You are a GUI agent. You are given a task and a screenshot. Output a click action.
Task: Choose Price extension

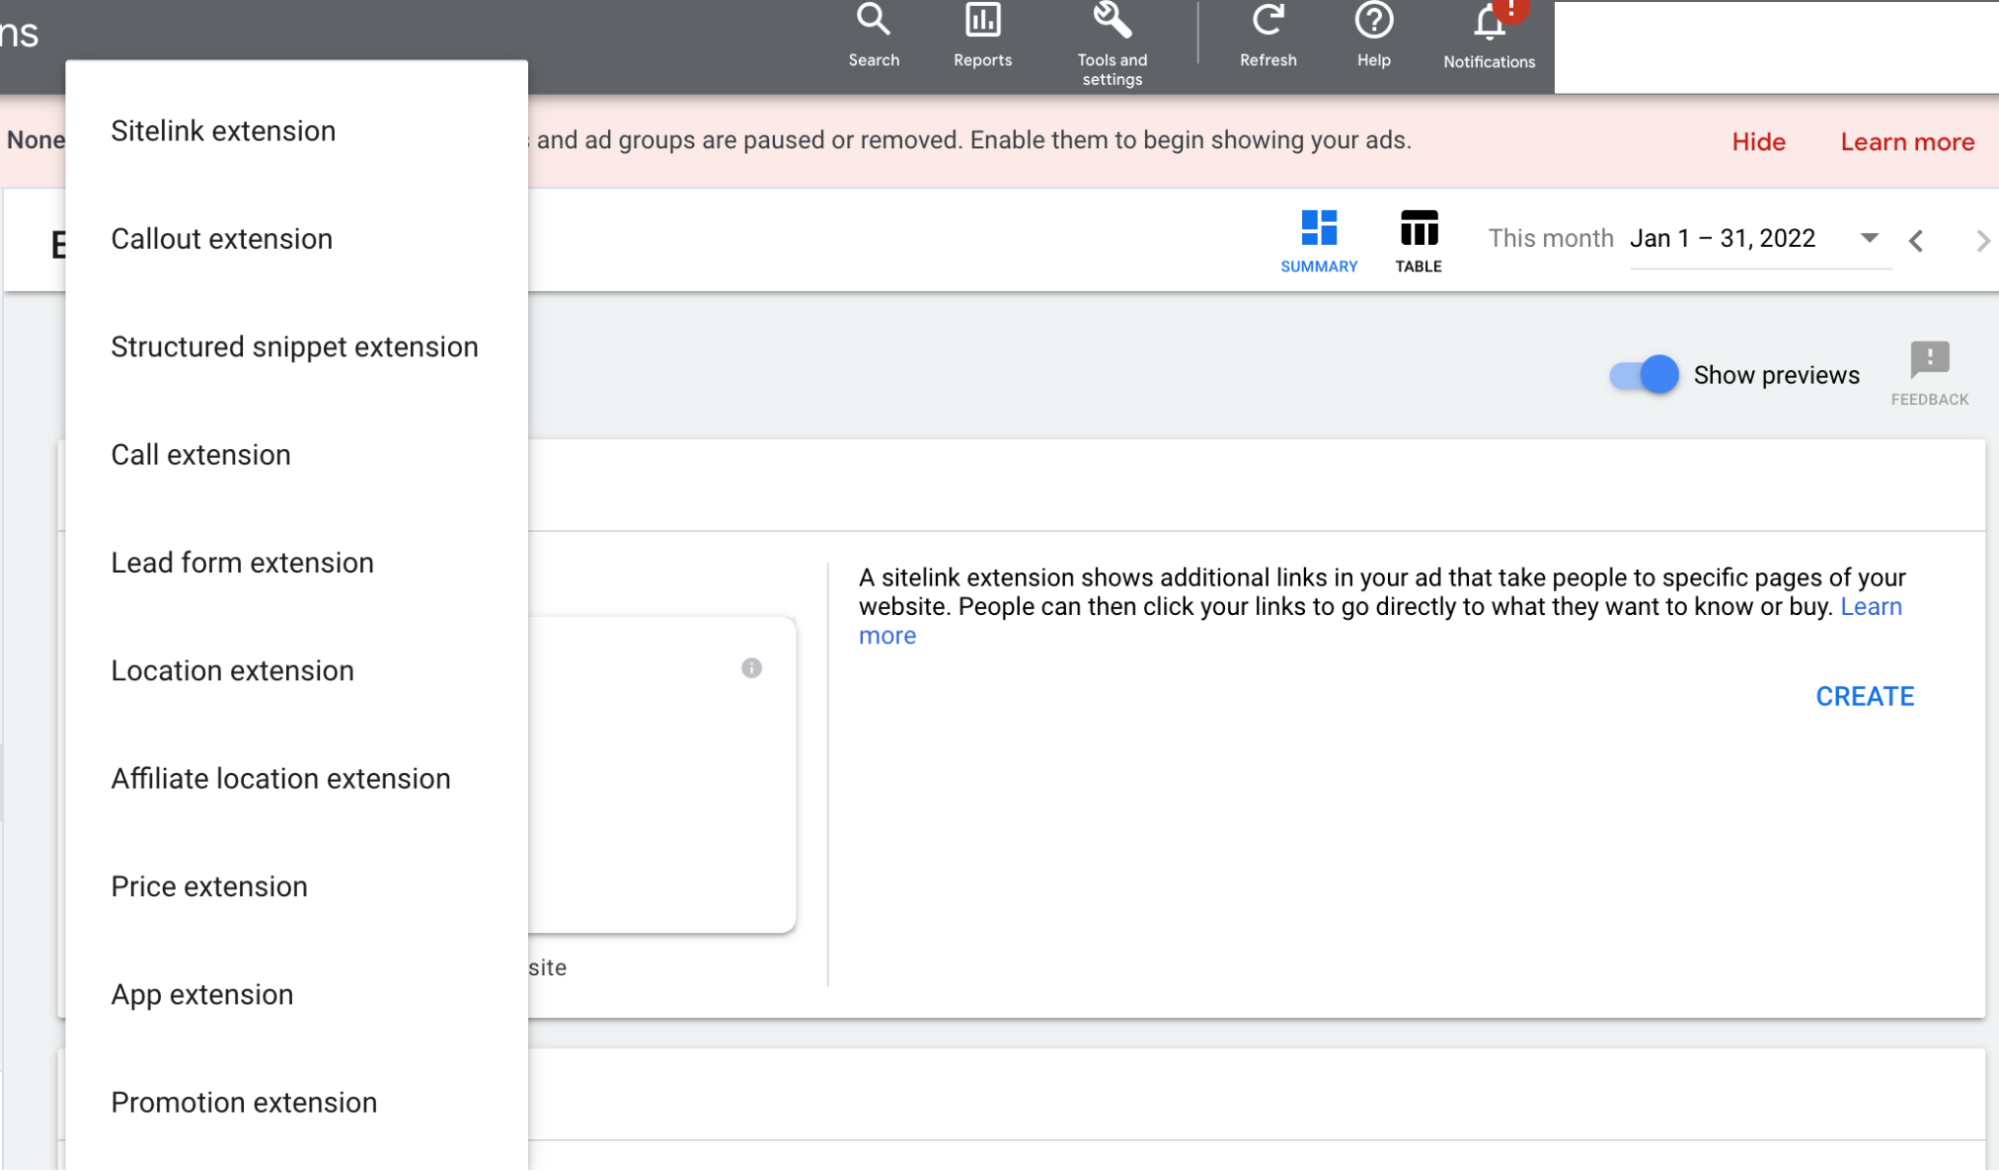[x=296, y=887]
